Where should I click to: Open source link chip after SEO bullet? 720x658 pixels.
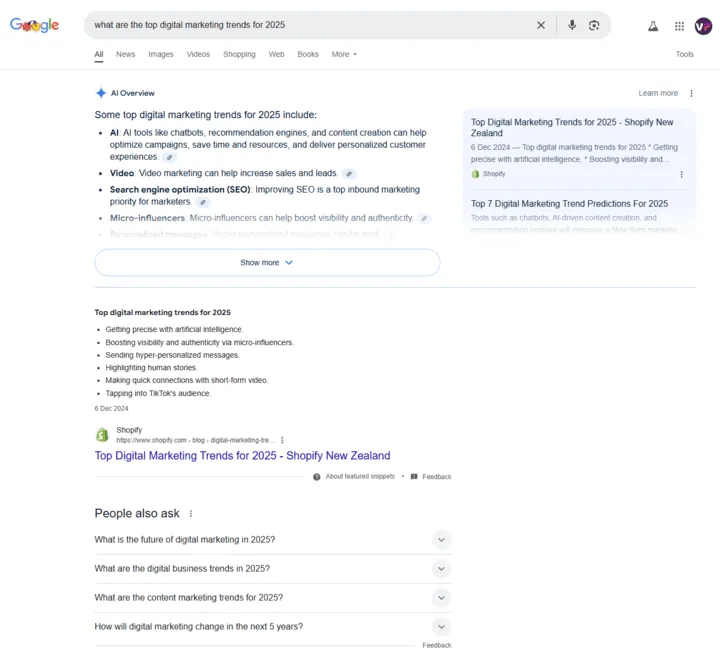(202, 202)
